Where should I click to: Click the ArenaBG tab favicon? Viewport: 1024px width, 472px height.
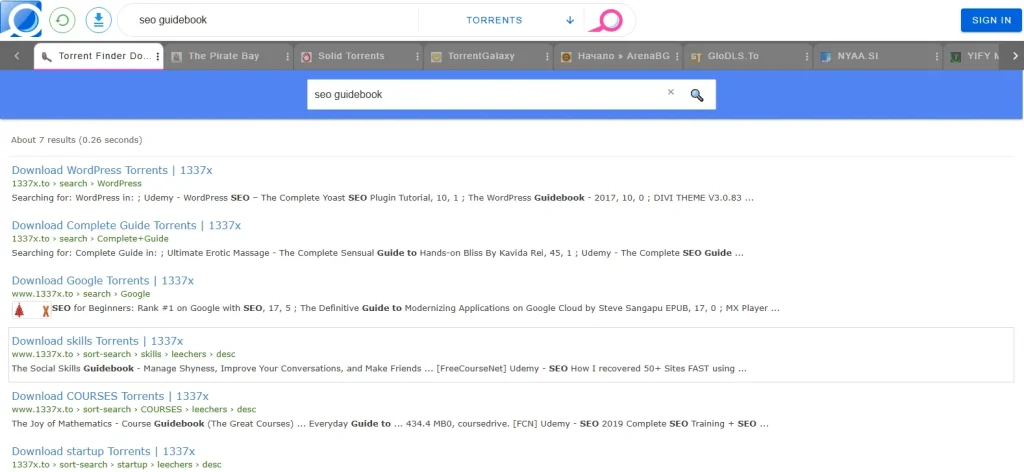[x=566, y=57]
